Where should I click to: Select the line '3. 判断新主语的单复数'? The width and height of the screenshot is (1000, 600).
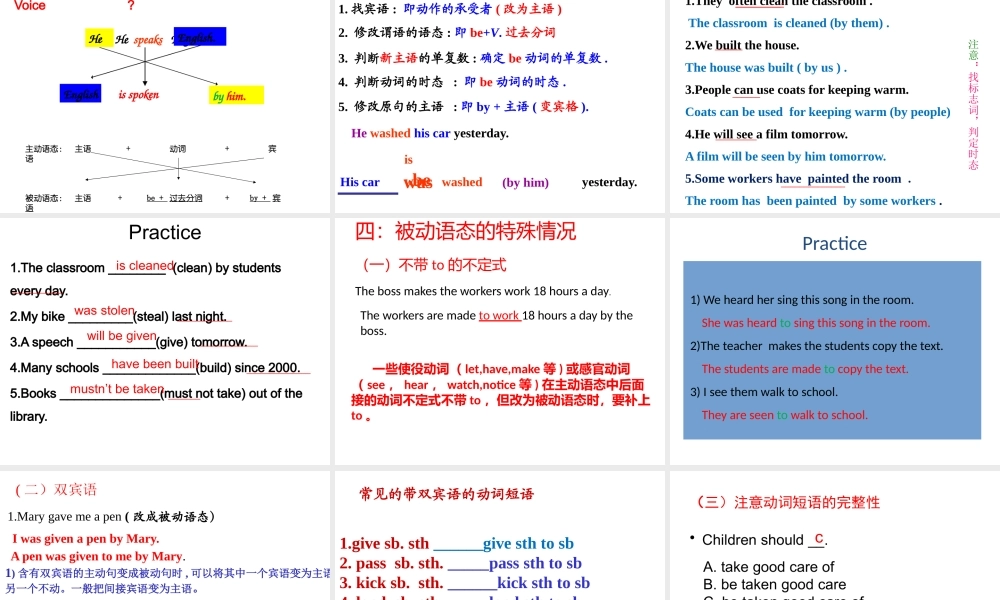473,58
